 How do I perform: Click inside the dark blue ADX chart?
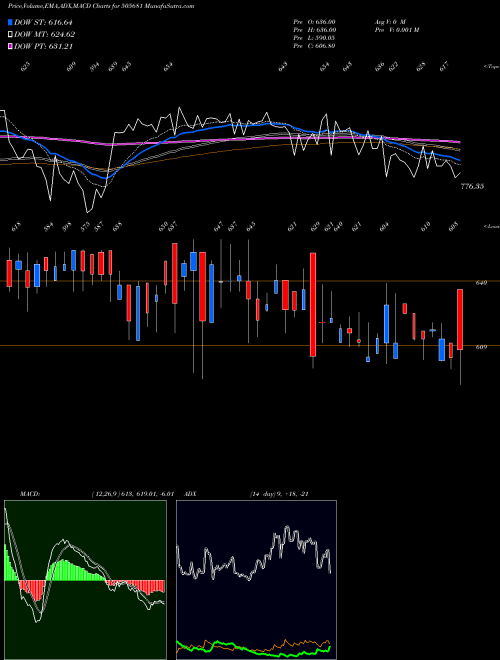pyautogui.click(x=256, y=580)
